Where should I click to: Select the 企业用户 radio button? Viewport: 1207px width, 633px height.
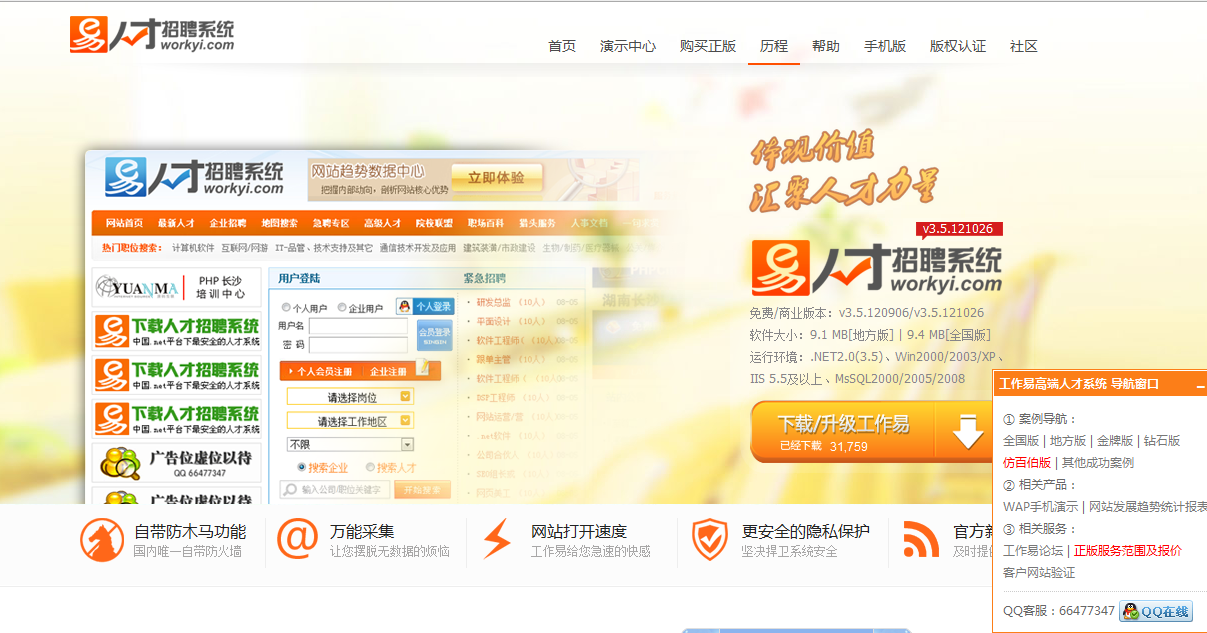coord(343,308)
